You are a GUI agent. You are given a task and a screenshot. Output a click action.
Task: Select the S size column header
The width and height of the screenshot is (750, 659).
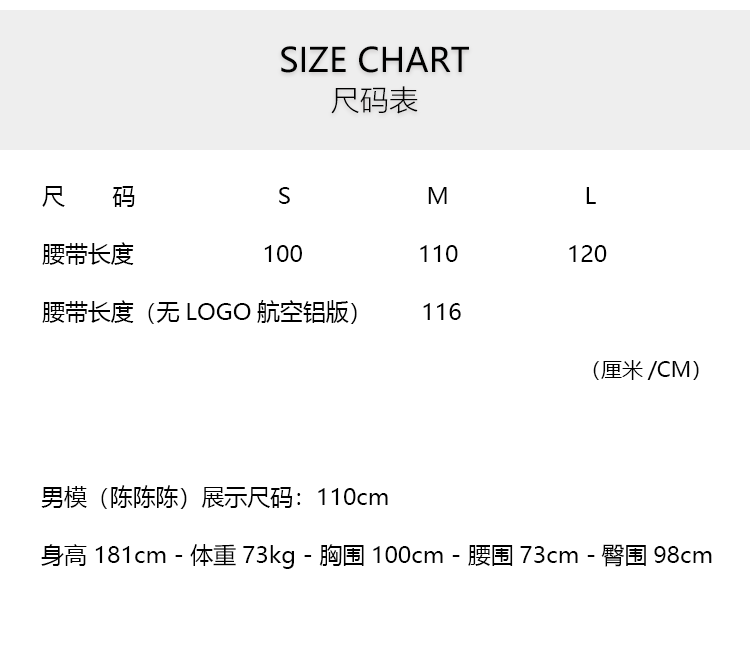[284, 196]
